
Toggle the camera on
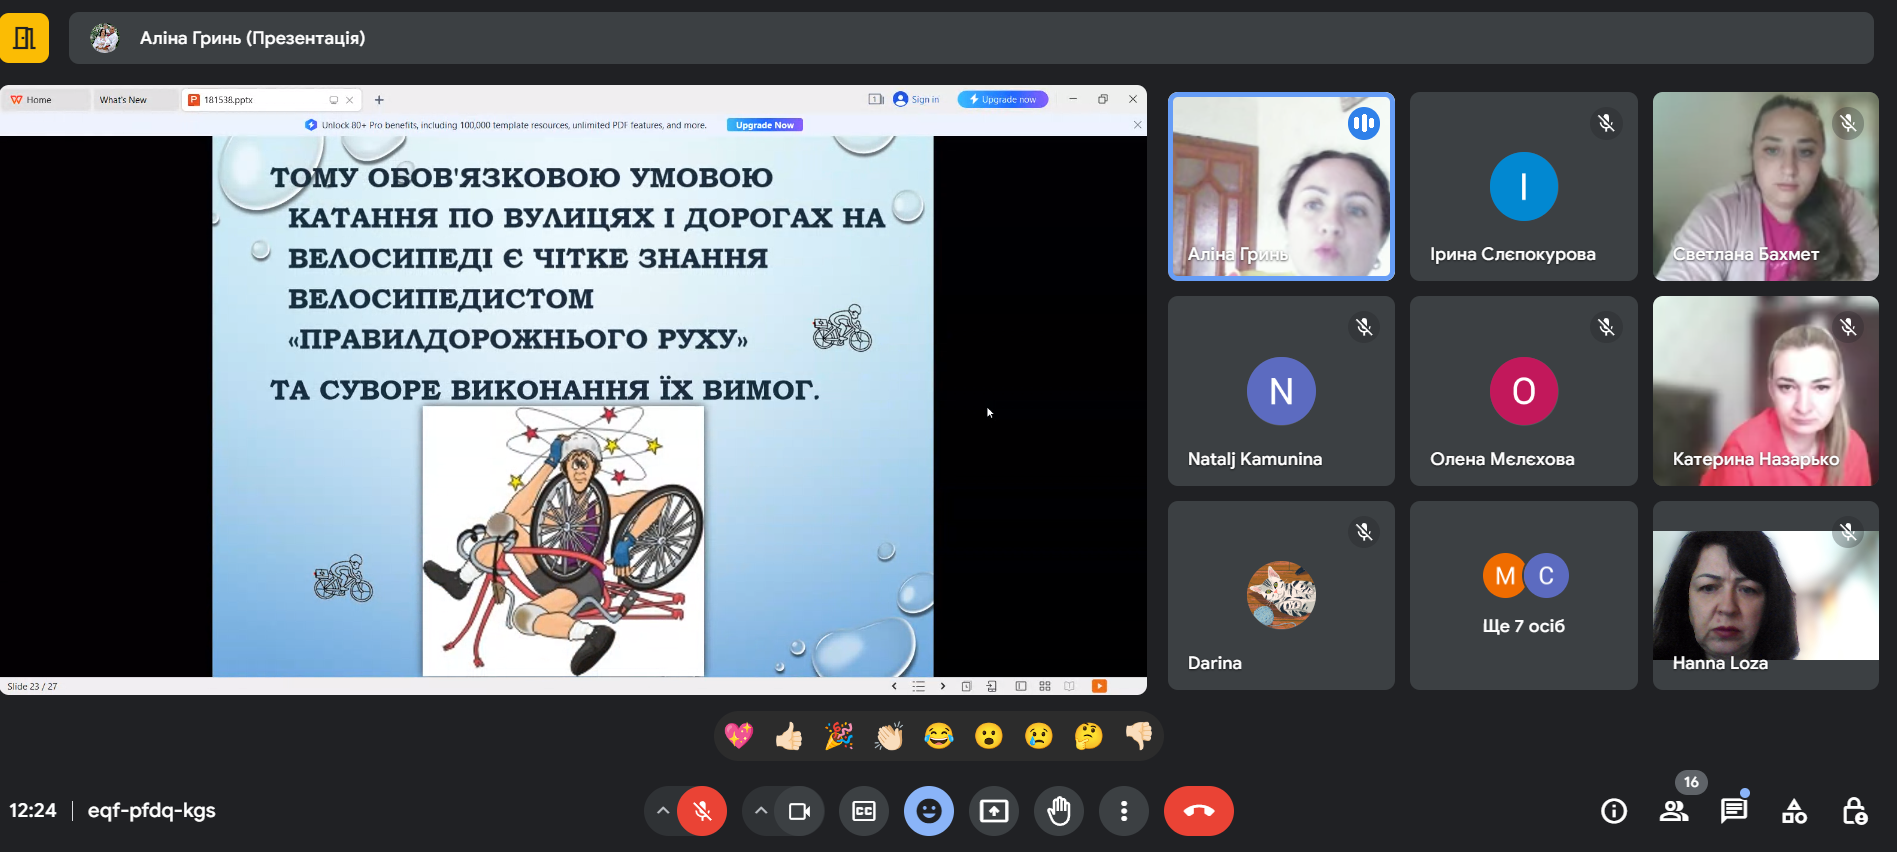799,811
